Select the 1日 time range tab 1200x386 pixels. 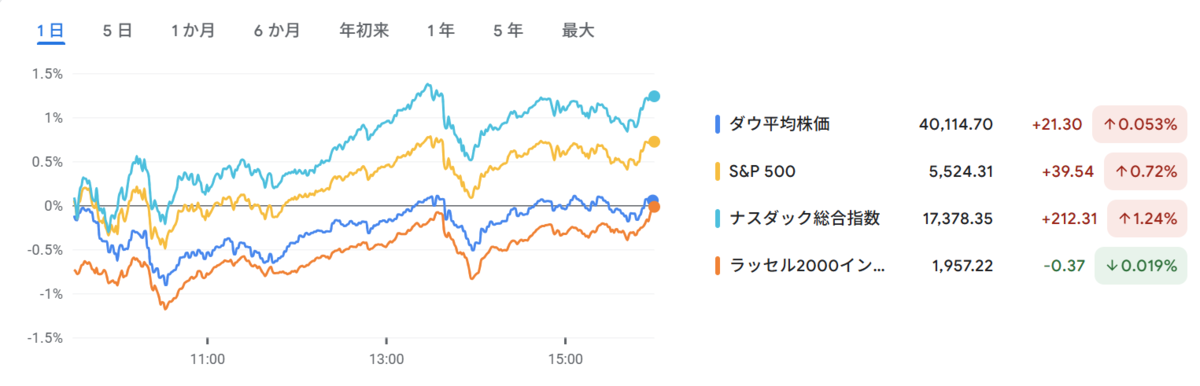pos(51,31)
